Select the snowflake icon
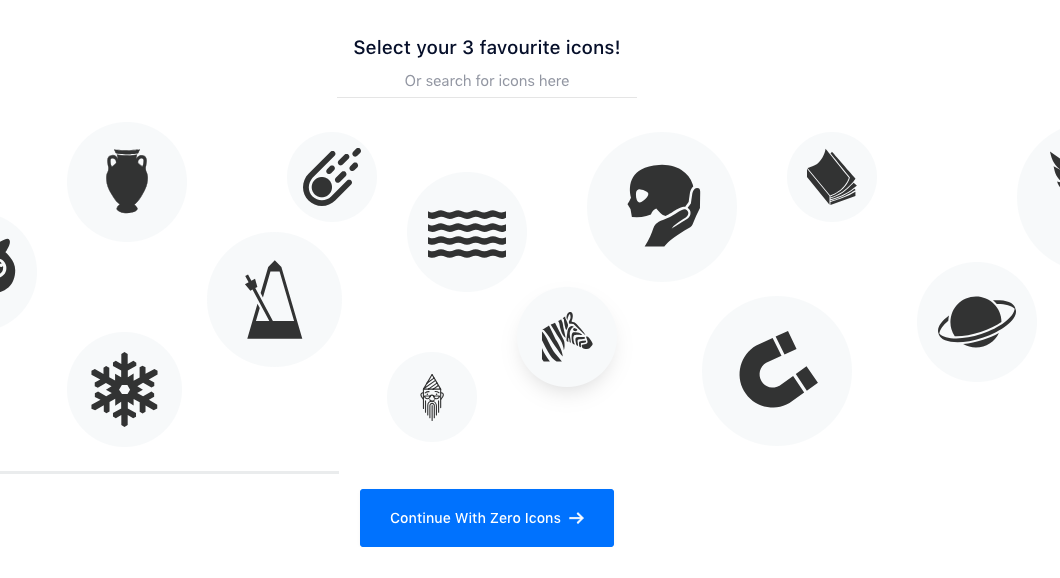1060x578 pixels. click(124, 389)
